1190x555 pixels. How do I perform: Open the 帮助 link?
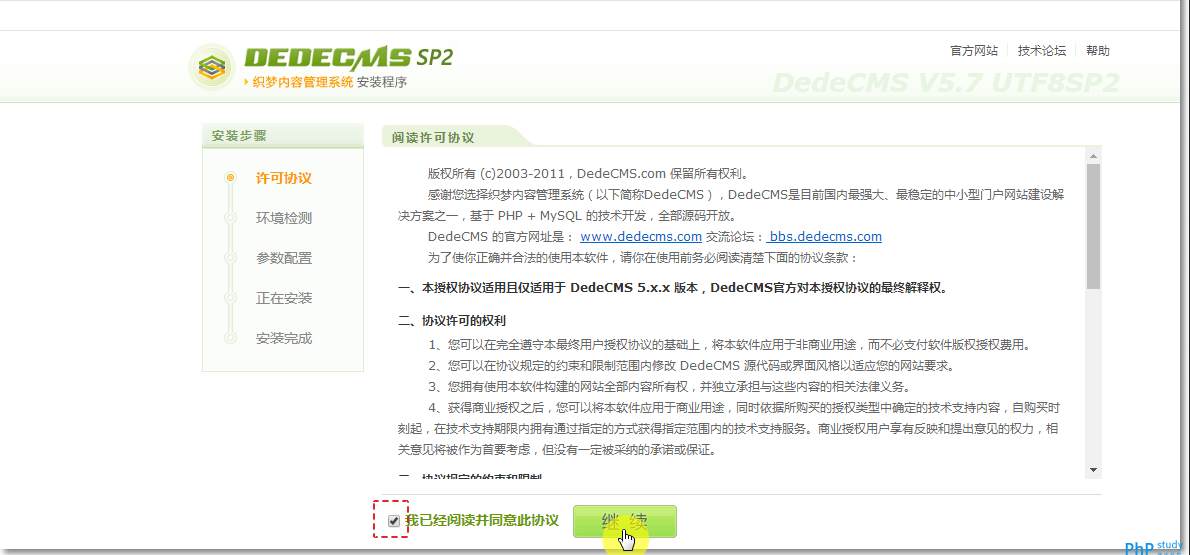1097,51
